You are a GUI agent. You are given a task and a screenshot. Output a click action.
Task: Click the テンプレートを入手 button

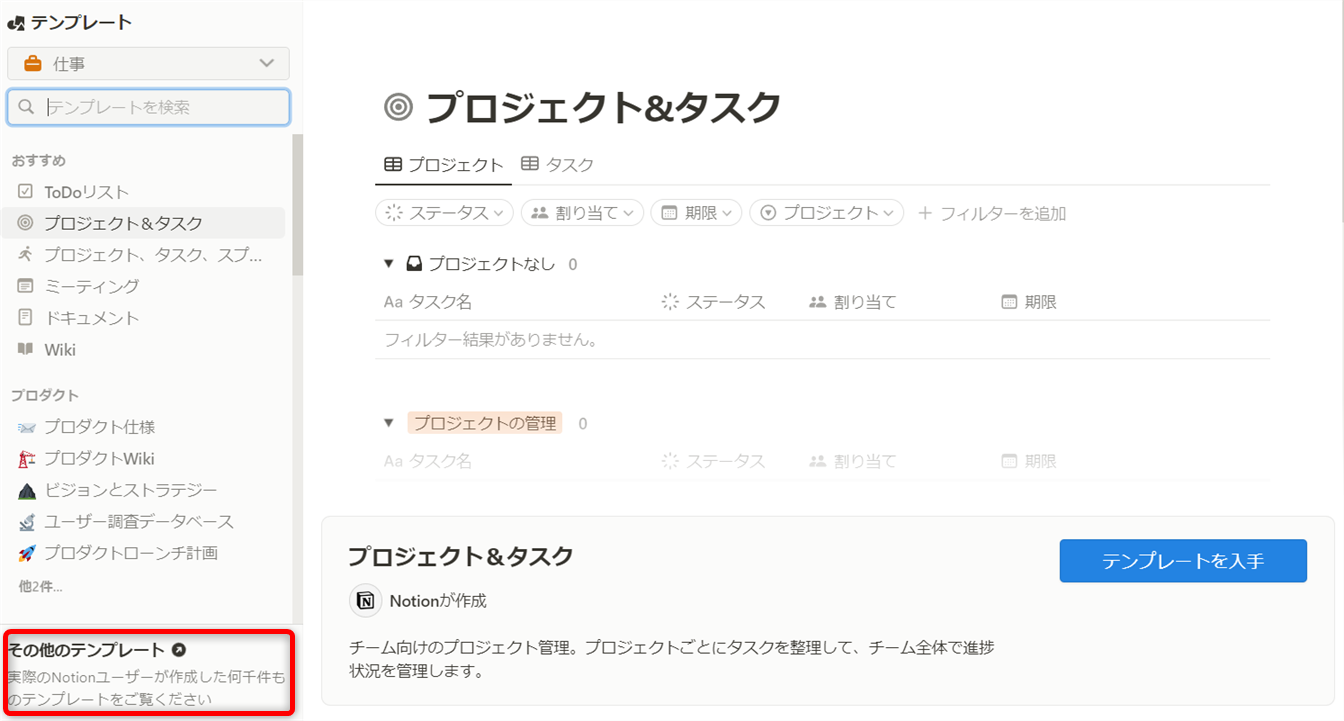coord(1182,561)
